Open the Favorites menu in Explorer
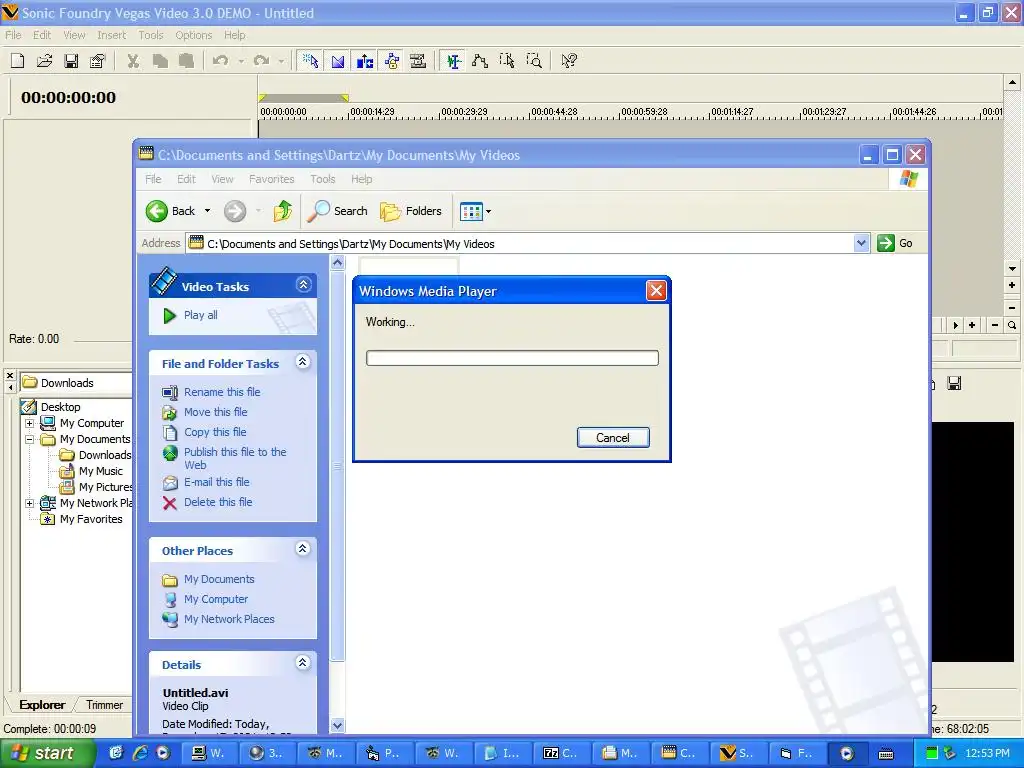 tap(272, 179)
